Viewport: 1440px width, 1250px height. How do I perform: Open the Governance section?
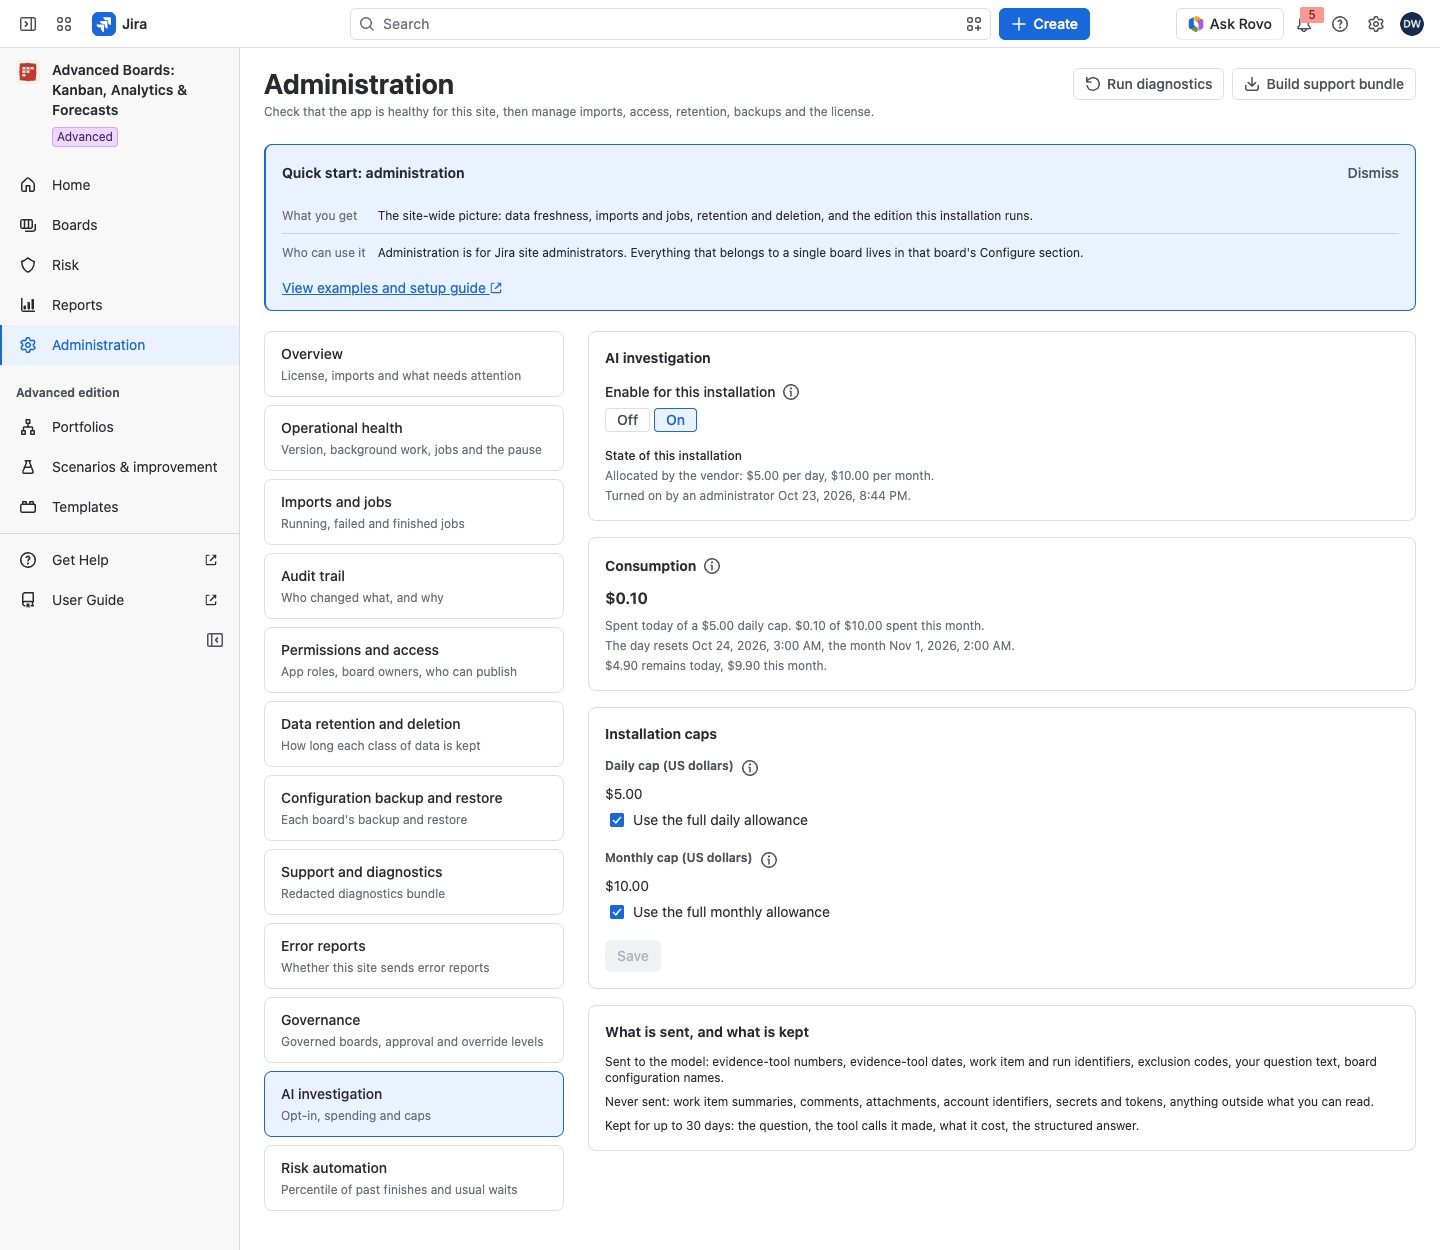pyautogui.click(x=414, y=1030)
